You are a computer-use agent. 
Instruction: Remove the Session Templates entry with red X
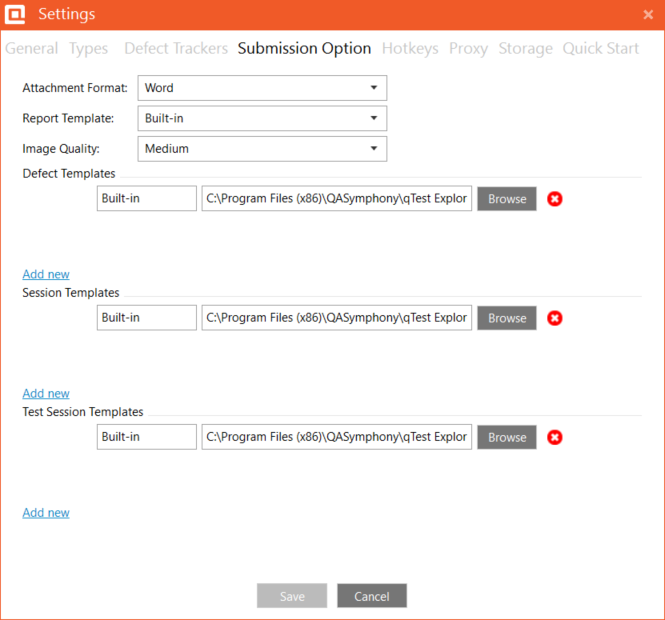pyautogui.click(x=555, y=318)
